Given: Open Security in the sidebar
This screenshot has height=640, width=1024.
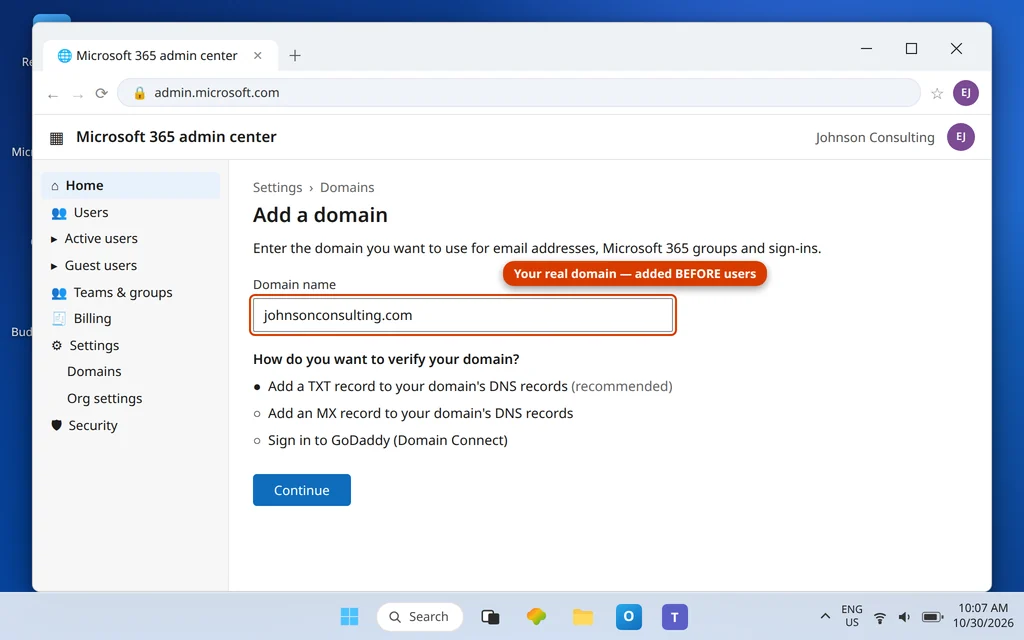Looking at the screenshot, I should 93,425.
